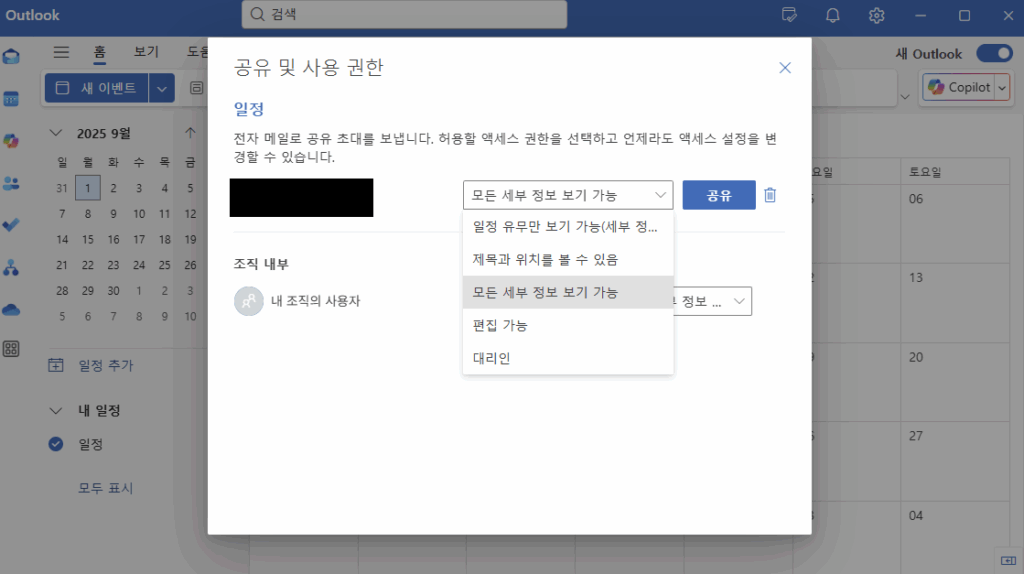This screenshot has height=574, width=1024.
Task: Open the OneDrive cloud icon in the sidebar
Action: [11, 310]
